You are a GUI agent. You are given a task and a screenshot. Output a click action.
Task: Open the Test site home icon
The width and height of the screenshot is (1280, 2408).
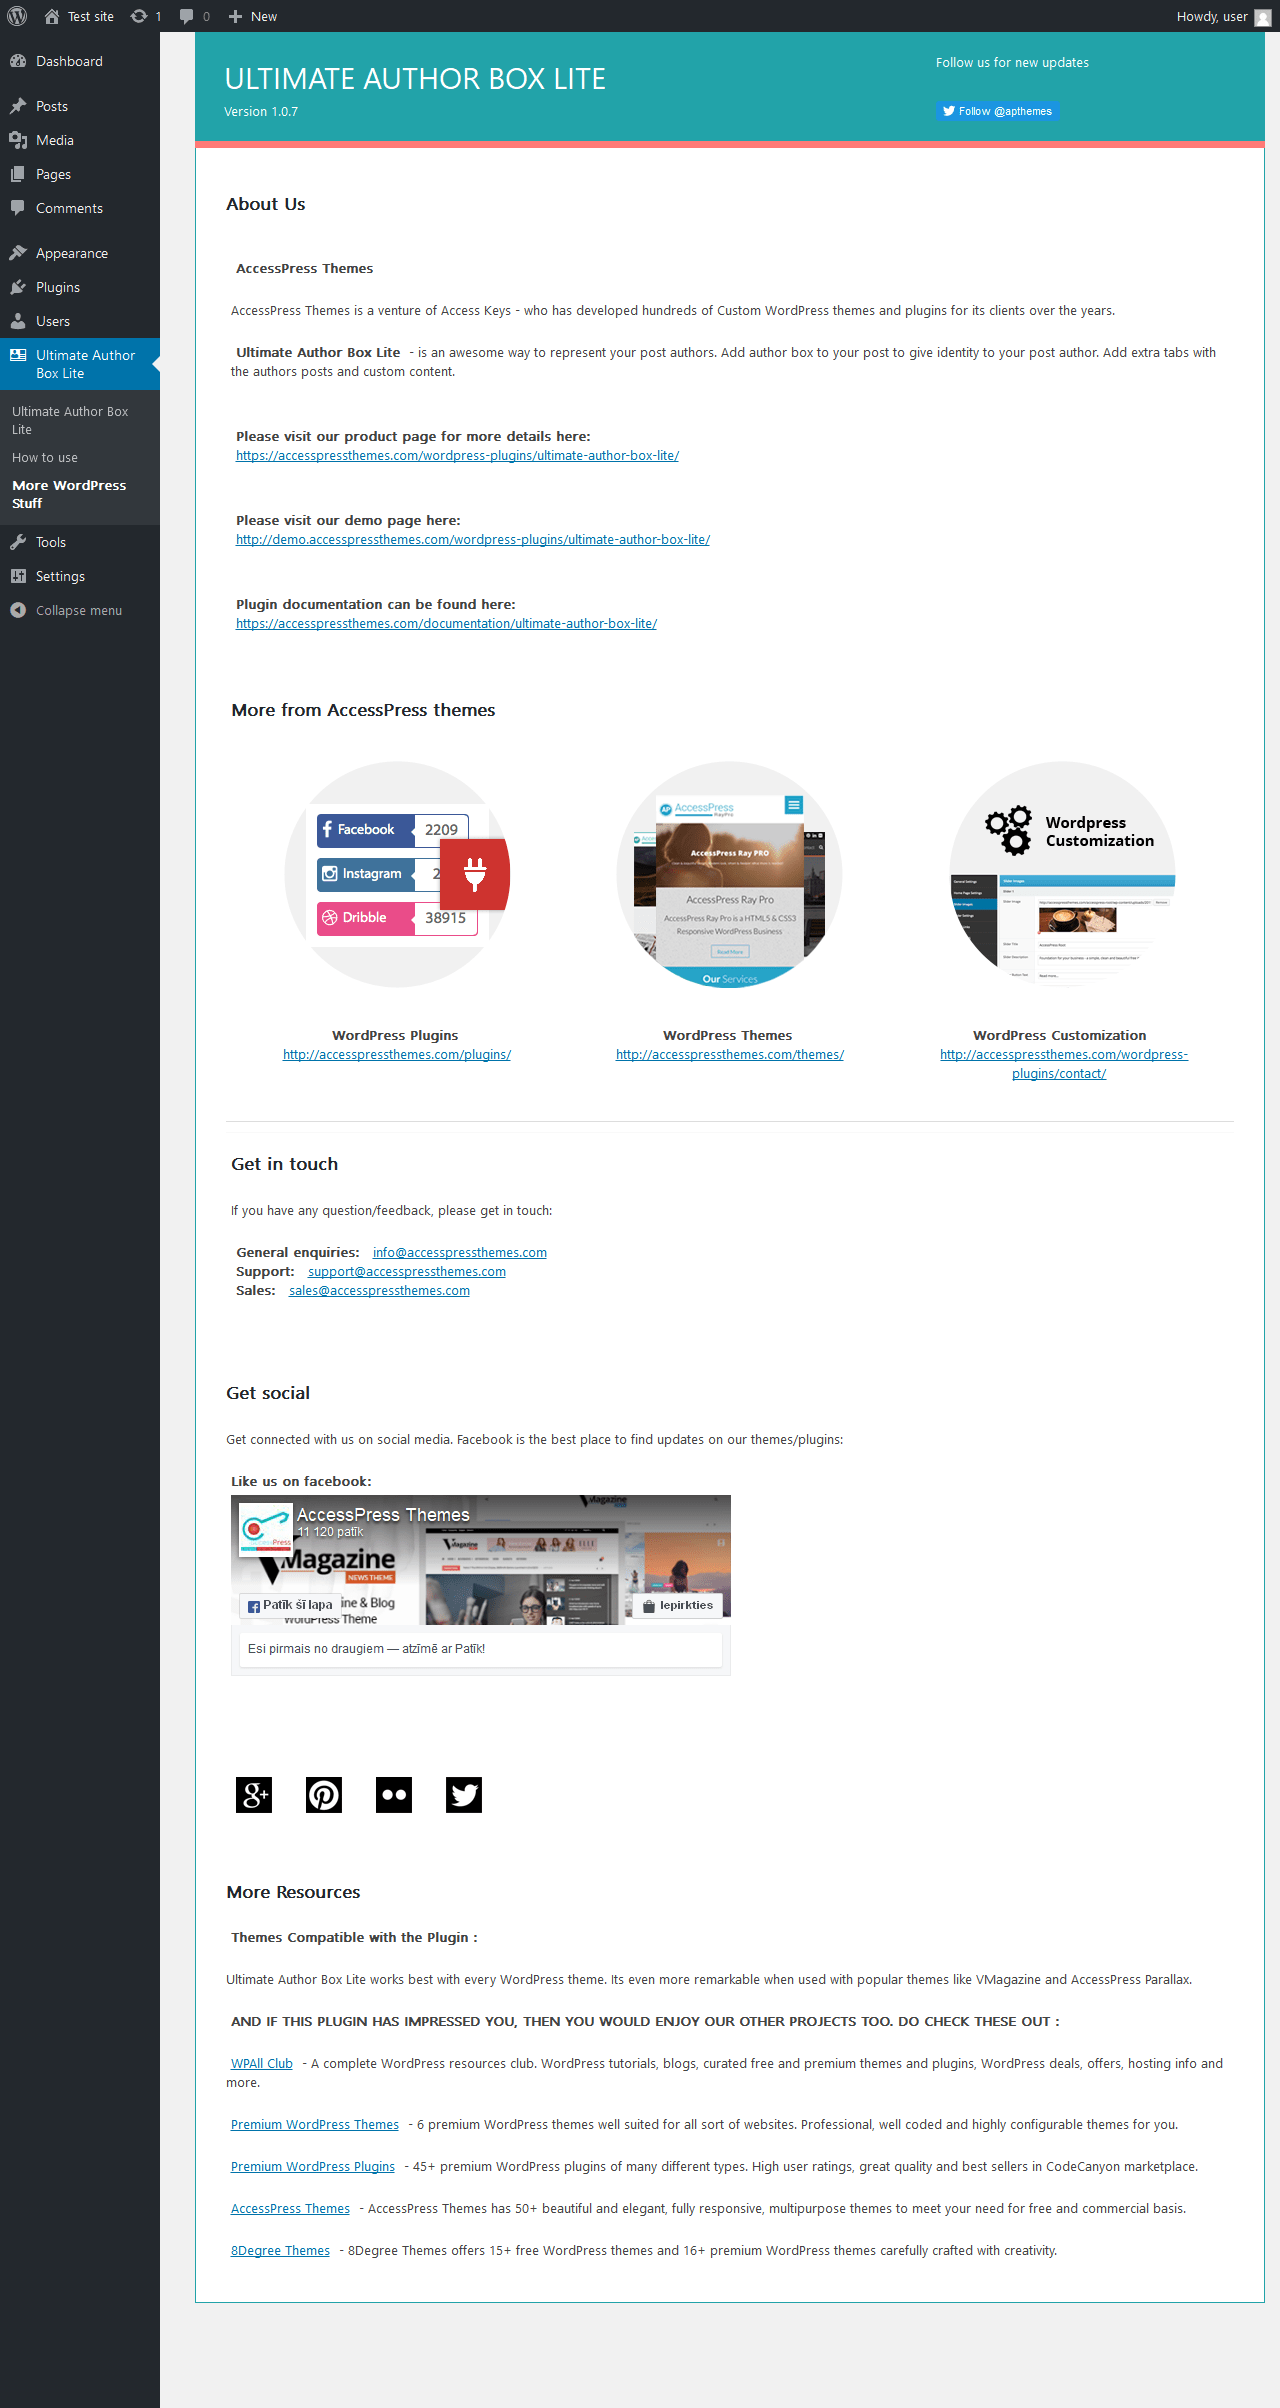(52, 16)
